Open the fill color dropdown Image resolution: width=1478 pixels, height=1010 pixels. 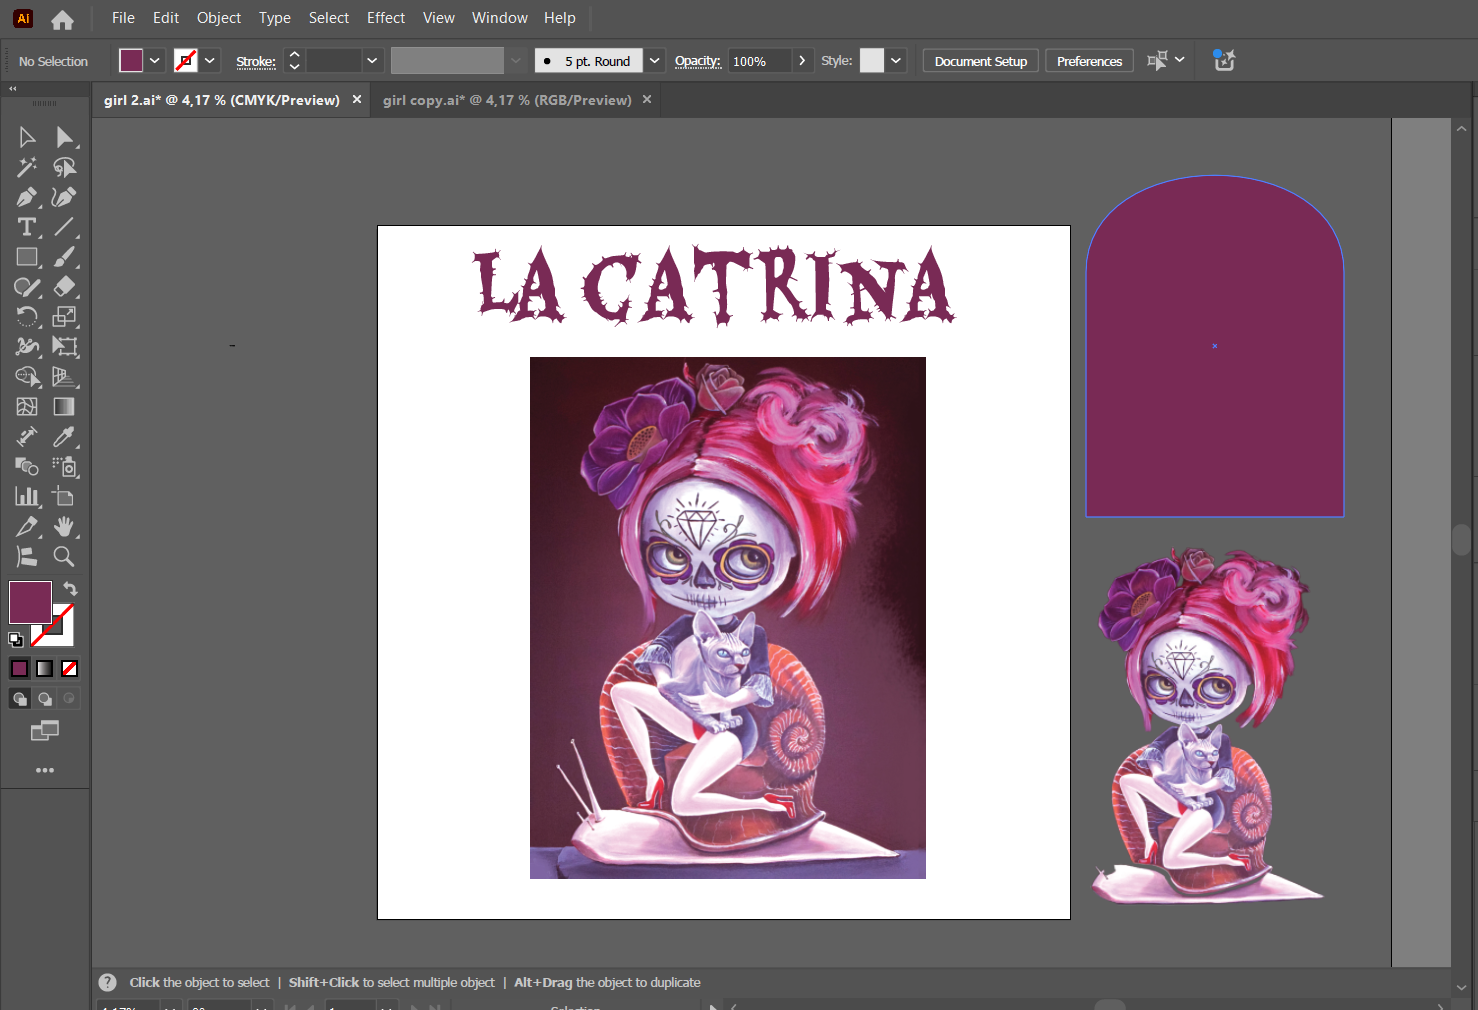click(x=155, y=61)
